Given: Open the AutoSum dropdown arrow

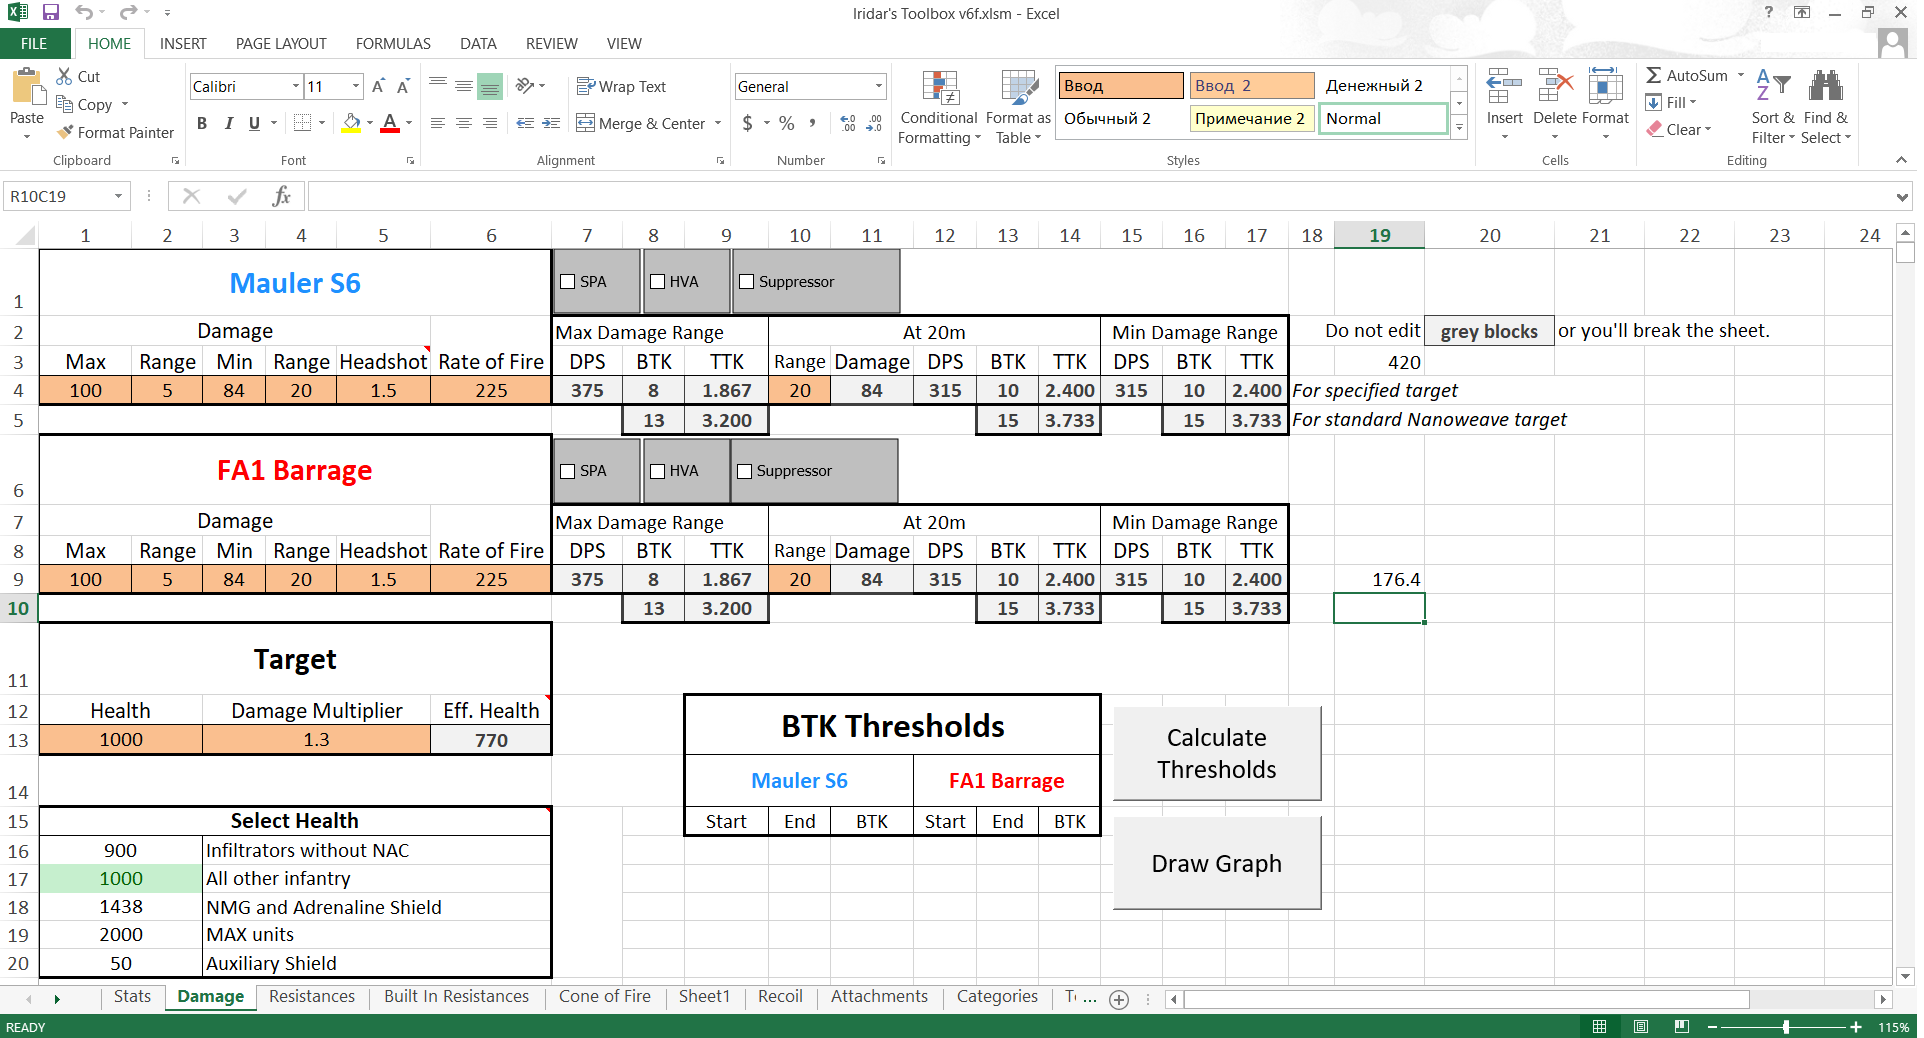Looking at the screenshot, I should pyautogui.click(x=1741, y=75).
